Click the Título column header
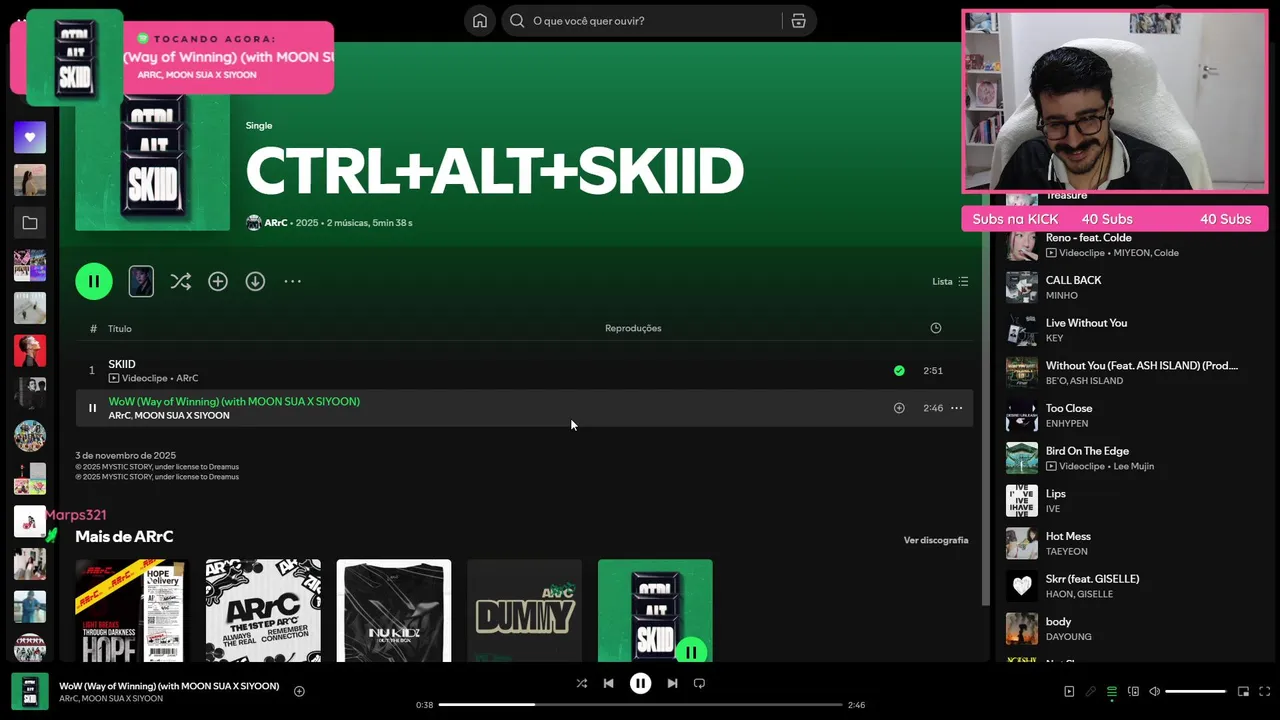The height and width of the screenshot is (720, 1280). (x=120, y=328)
